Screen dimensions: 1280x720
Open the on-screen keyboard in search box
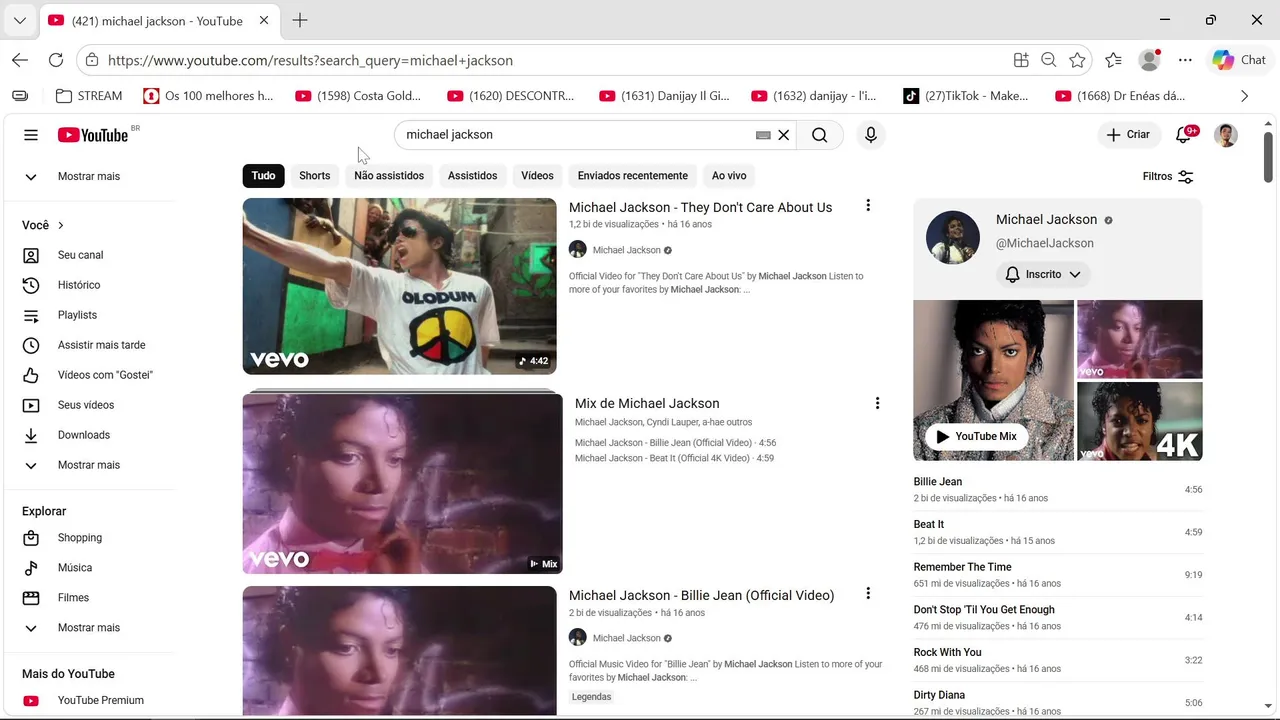763,135
